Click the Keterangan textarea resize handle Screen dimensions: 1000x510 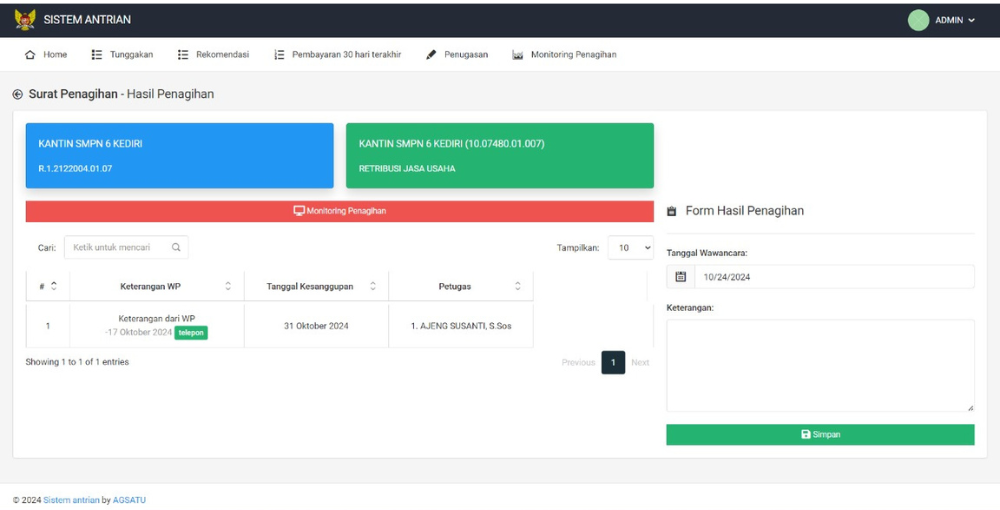coord(970,407)
